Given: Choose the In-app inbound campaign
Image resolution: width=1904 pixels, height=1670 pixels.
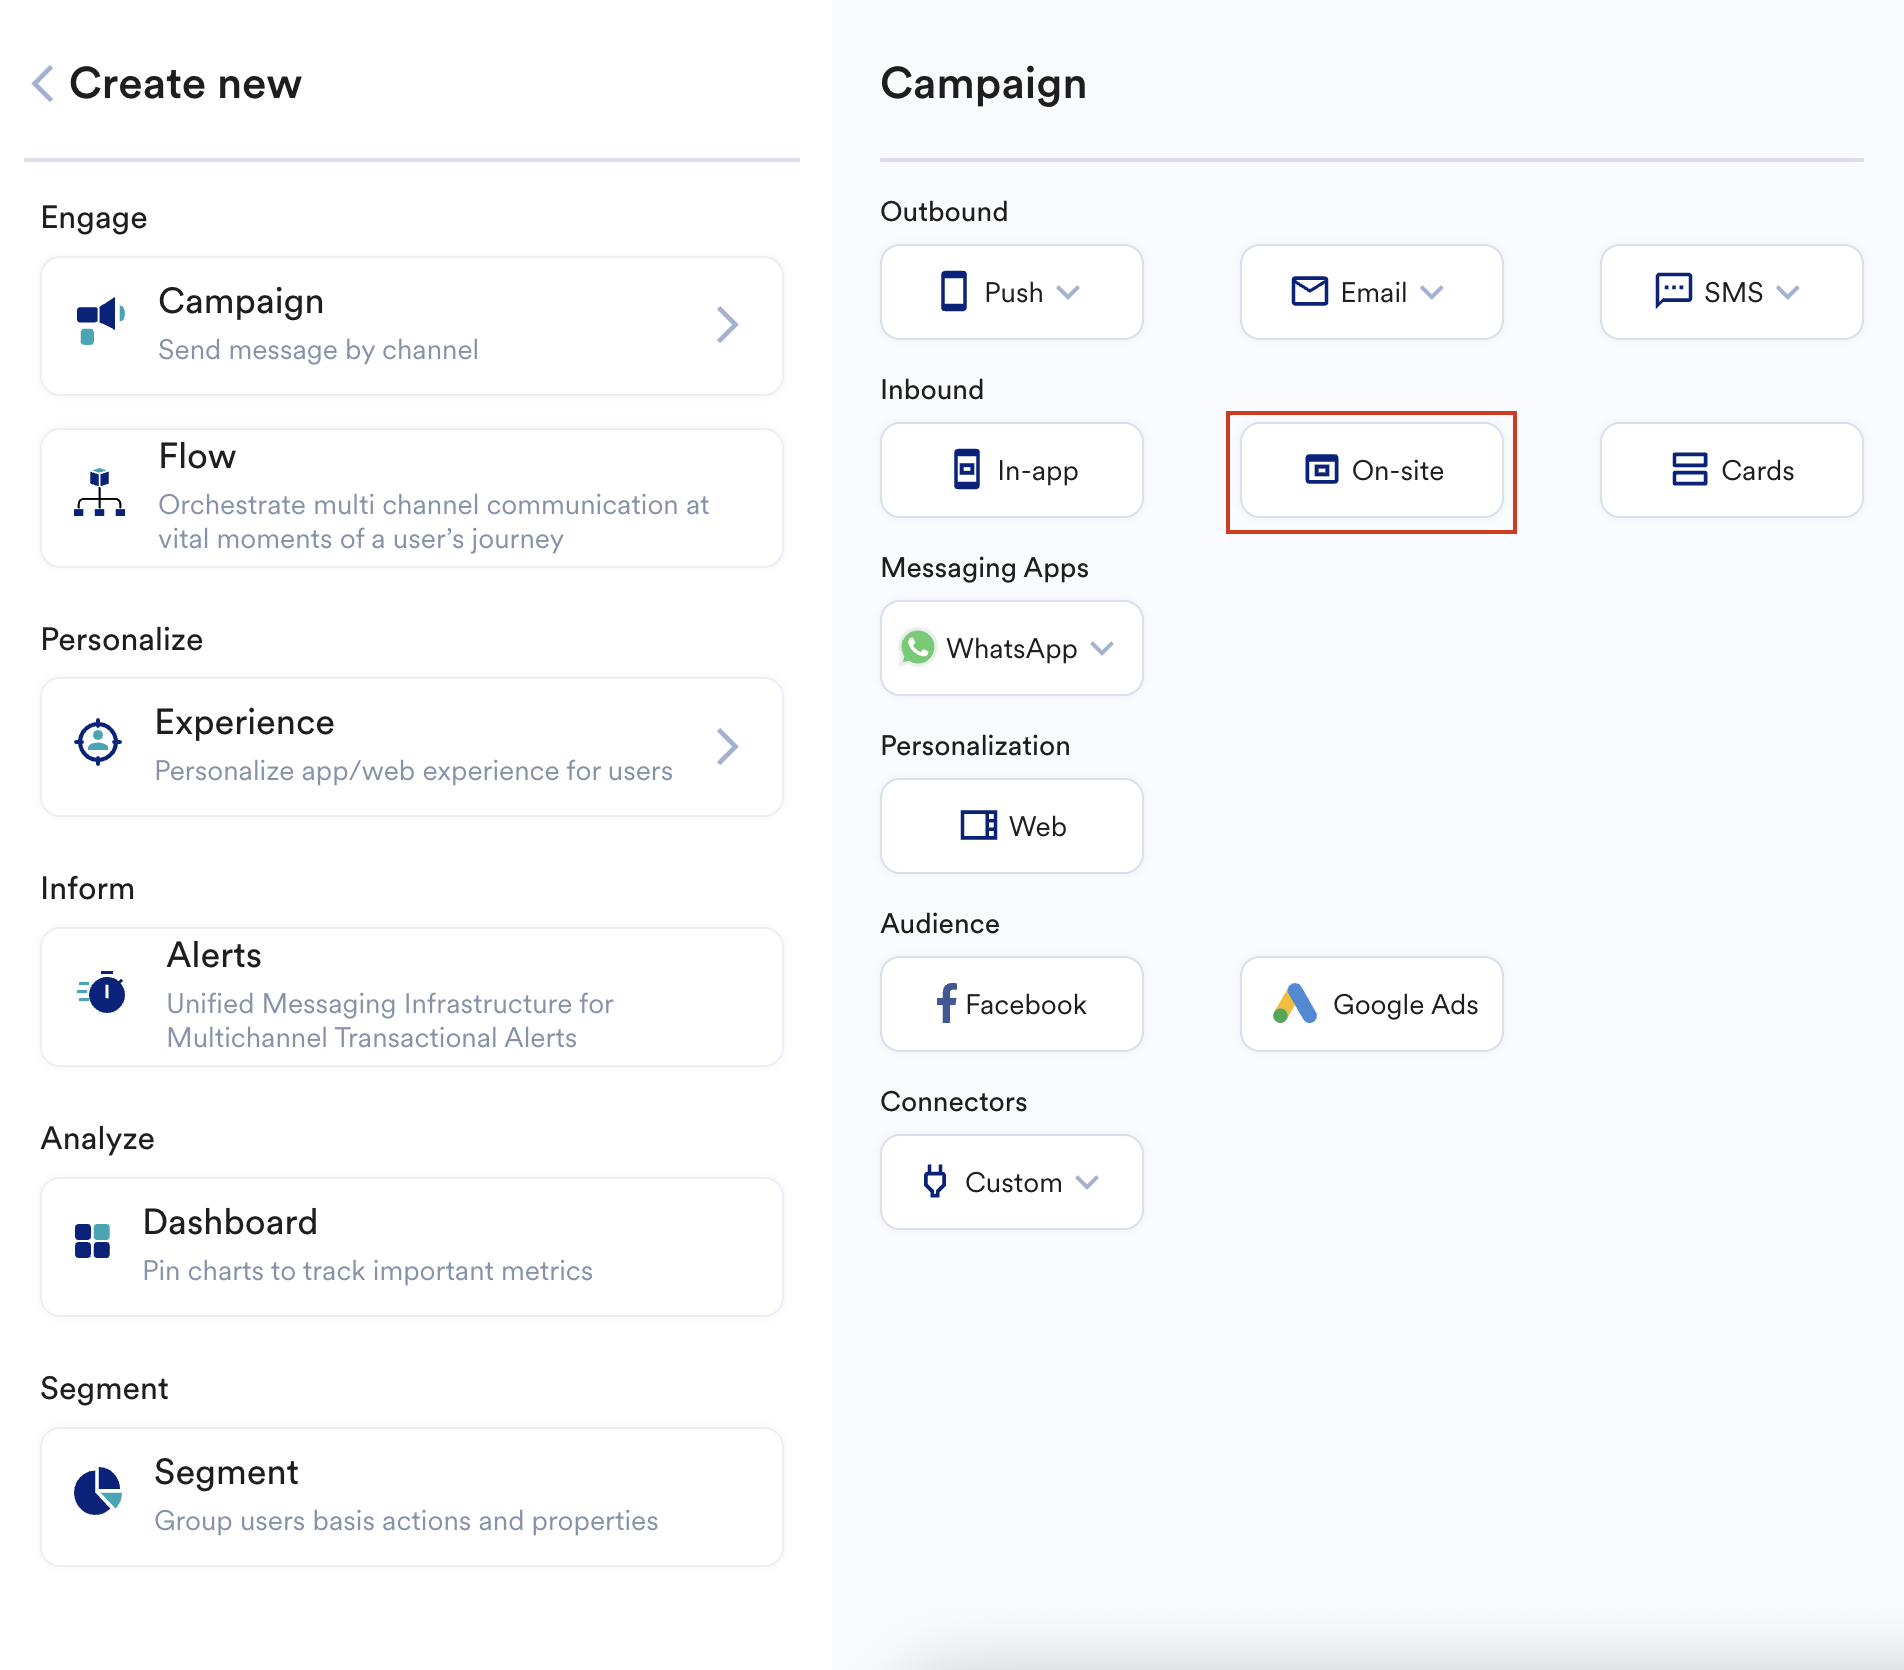Looking at the screenshot, I should 1011,470.
